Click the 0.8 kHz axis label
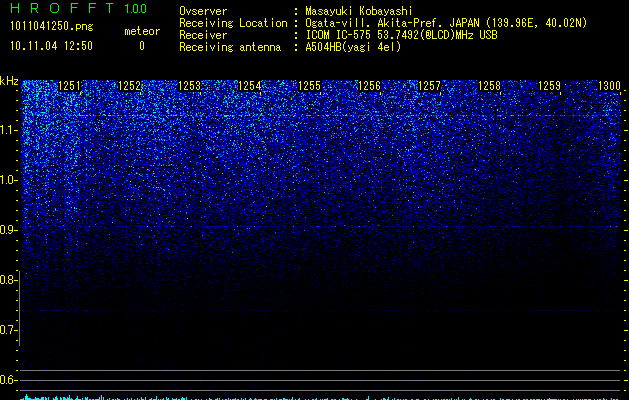 (9, 280)
